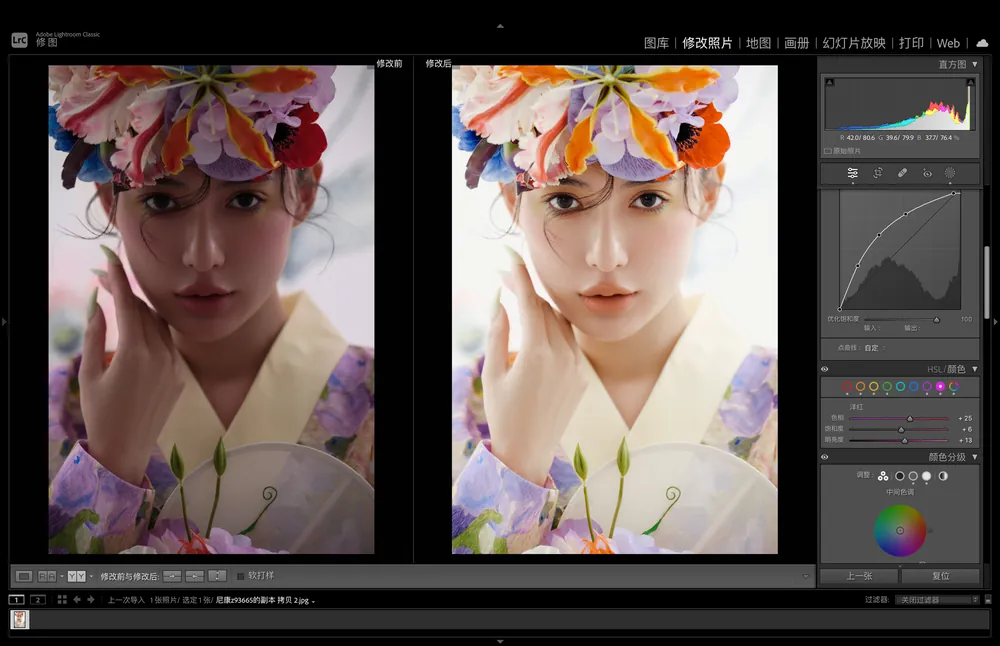Image resolution: width=1000 pixels, height=646 pixels.
Task: Click the cloud sync status icon
Action: click(981, 43)
